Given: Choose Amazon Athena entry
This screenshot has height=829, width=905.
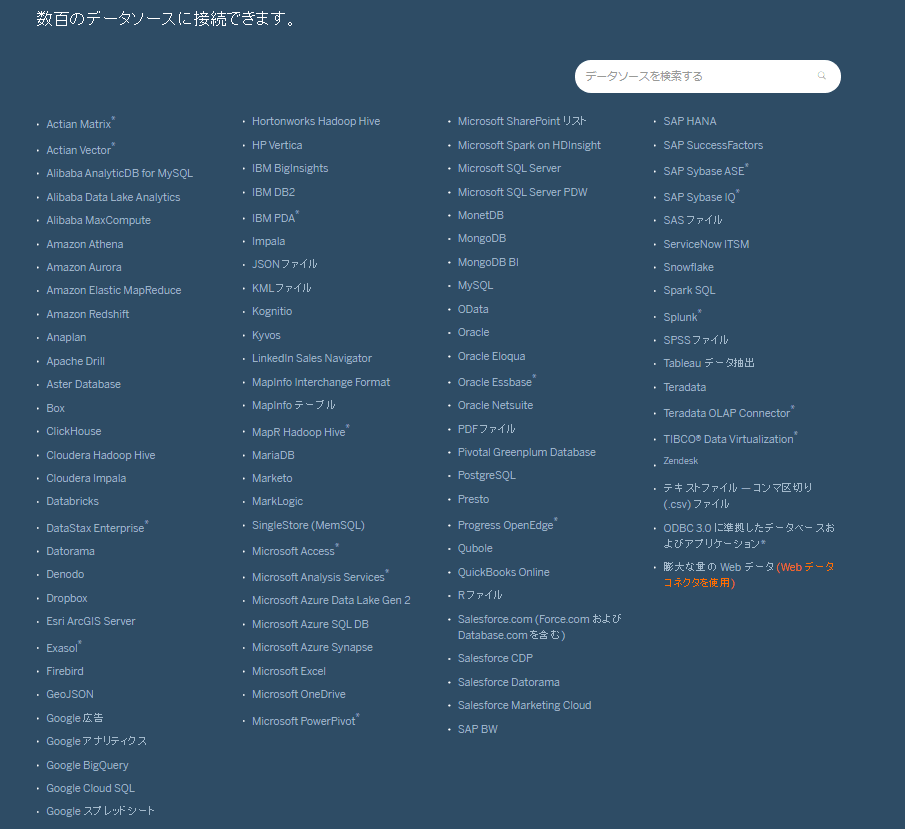Looking at the screenshot, I should click(85, 244).
